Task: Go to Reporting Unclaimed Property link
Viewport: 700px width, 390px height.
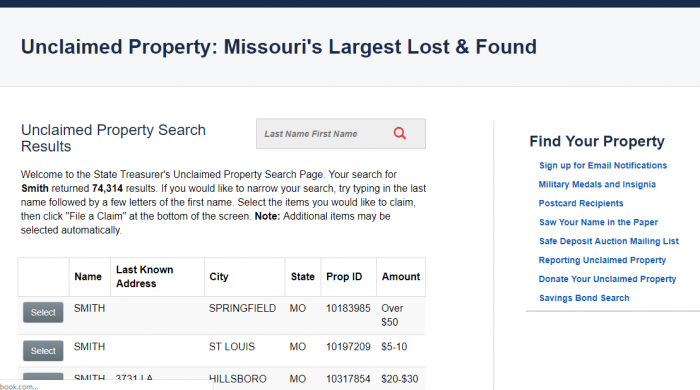Action: (x=602, y=260)
